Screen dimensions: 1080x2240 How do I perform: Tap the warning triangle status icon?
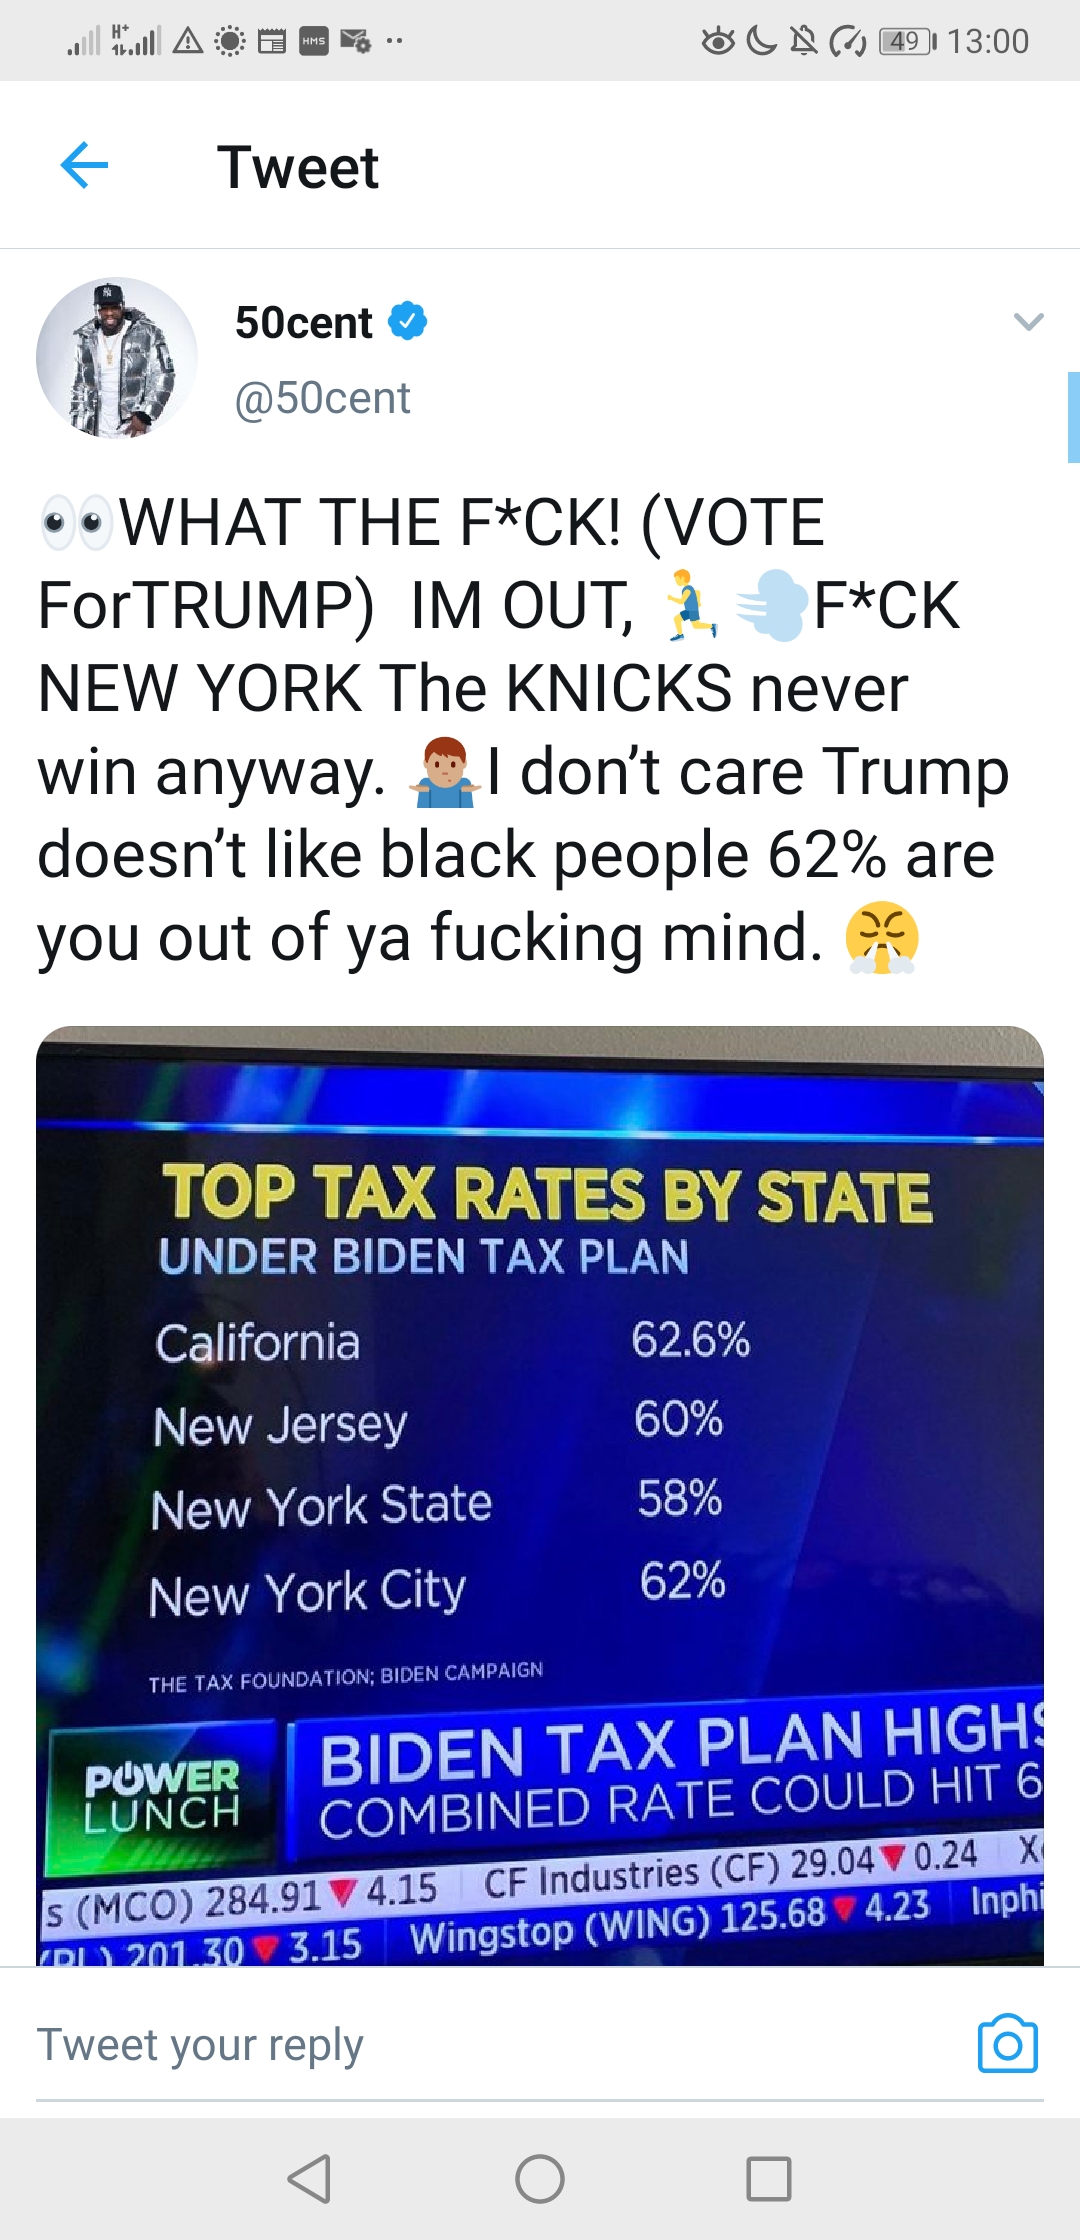pos(188,41)
